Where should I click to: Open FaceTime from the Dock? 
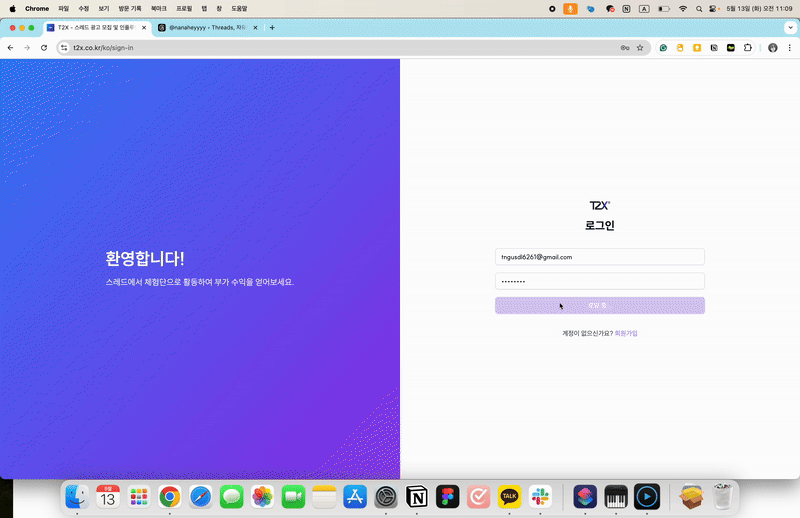click(293, 497)
